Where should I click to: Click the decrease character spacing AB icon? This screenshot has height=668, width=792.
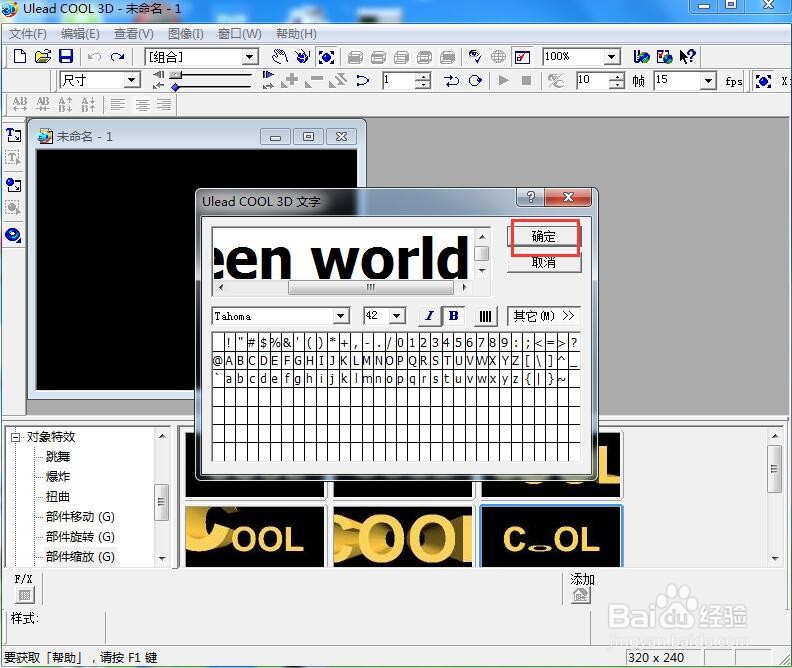pyautogui.click(x=43, y=104)
